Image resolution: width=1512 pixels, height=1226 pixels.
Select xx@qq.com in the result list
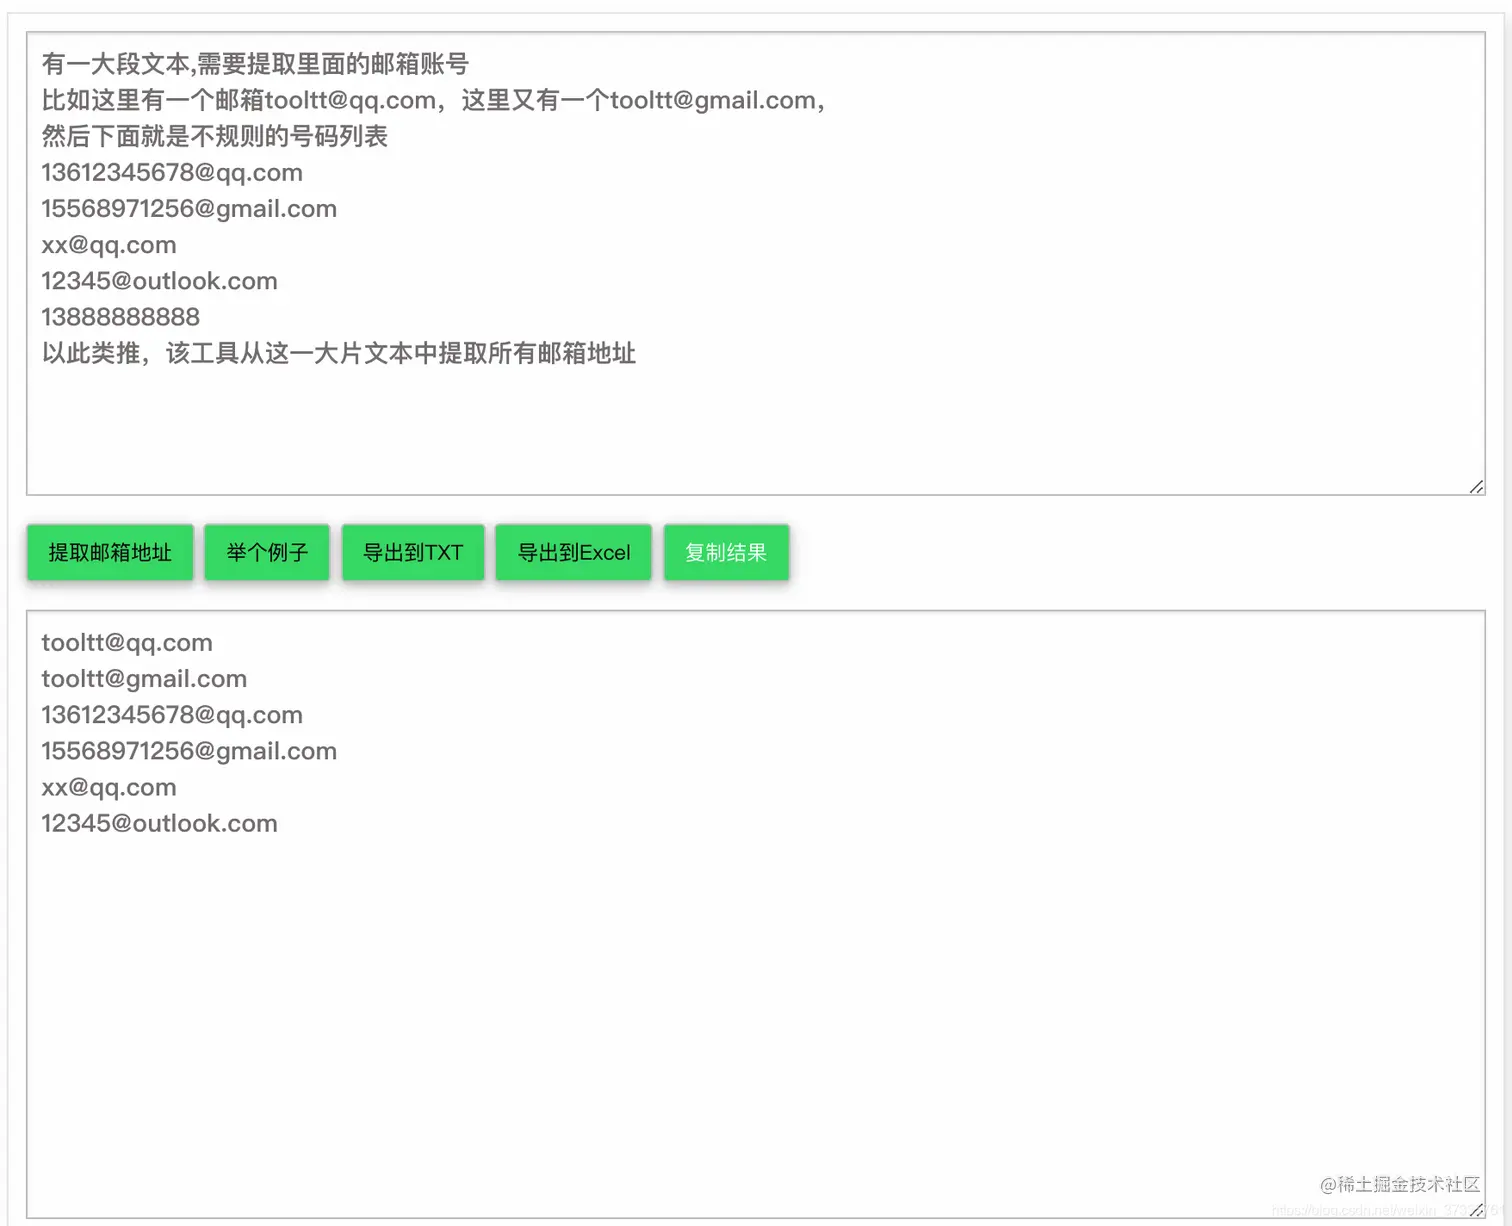[108, 787]
